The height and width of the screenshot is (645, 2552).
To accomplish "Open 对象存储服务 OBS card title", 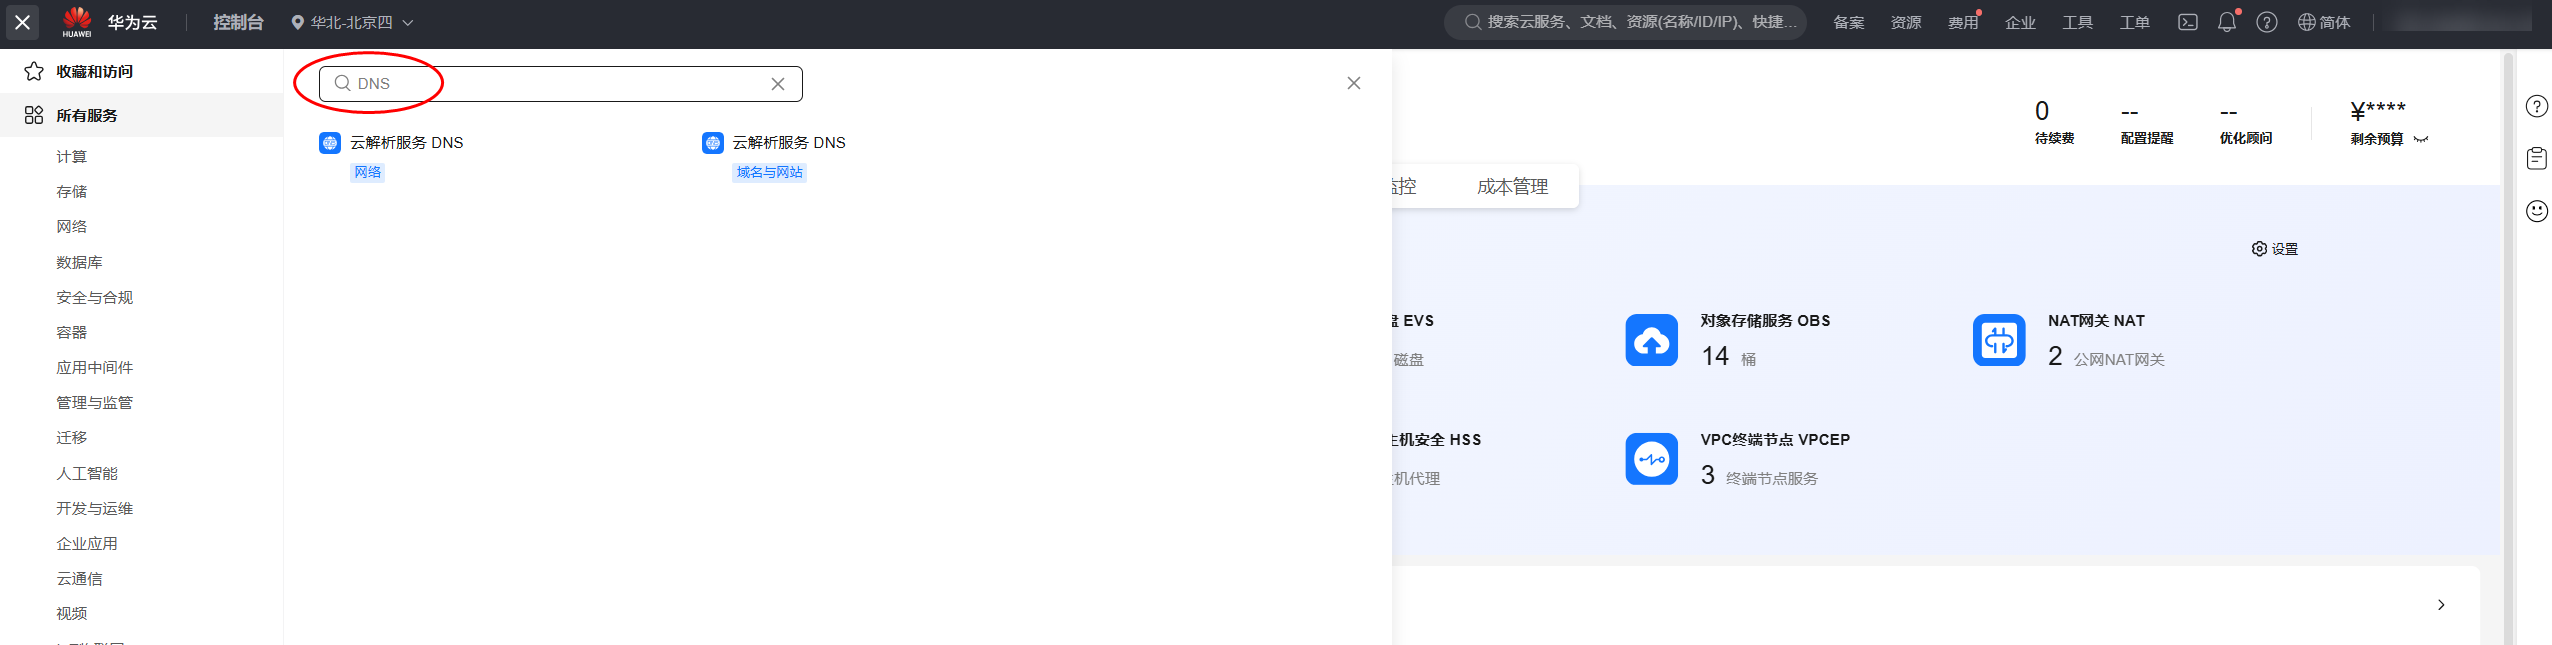I will coord(1765,321).
